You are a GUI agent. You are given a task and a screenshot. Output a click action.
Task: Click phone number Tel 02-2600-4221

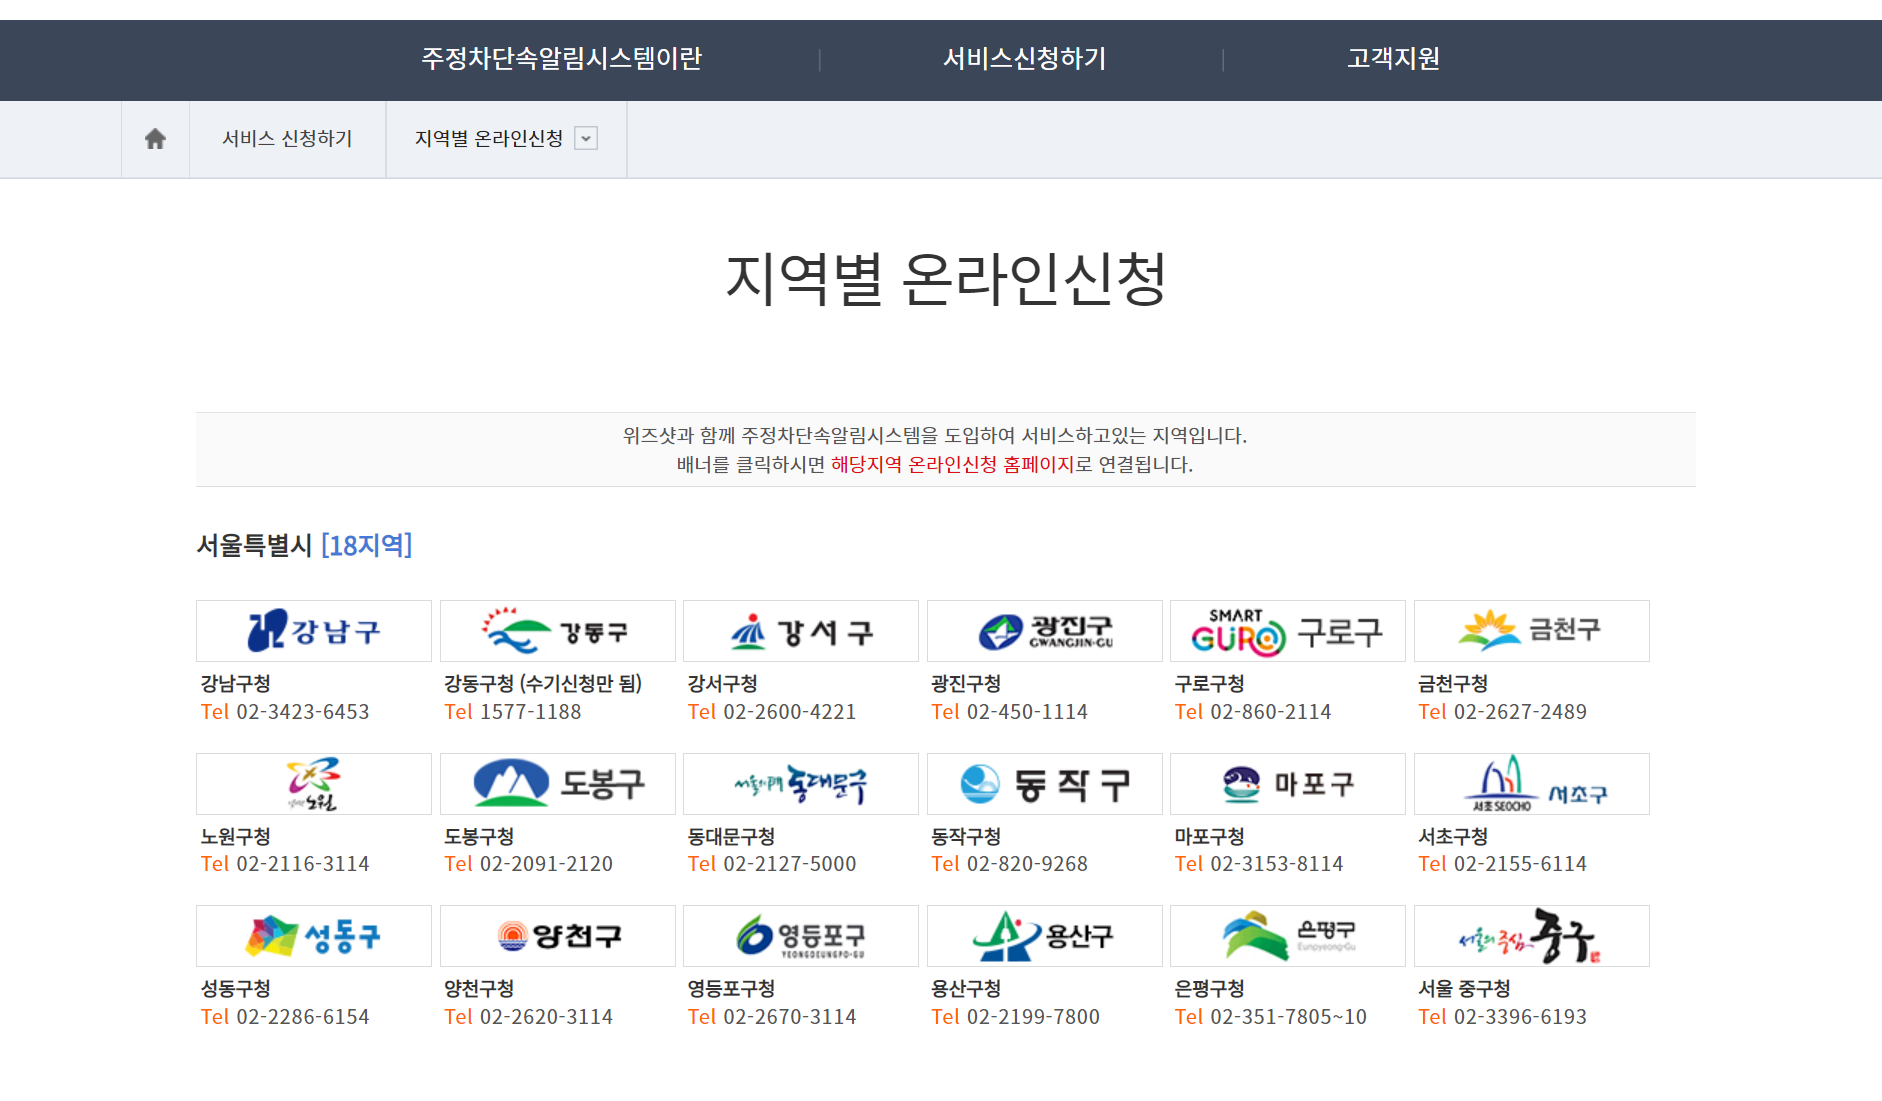coord(772,712)
